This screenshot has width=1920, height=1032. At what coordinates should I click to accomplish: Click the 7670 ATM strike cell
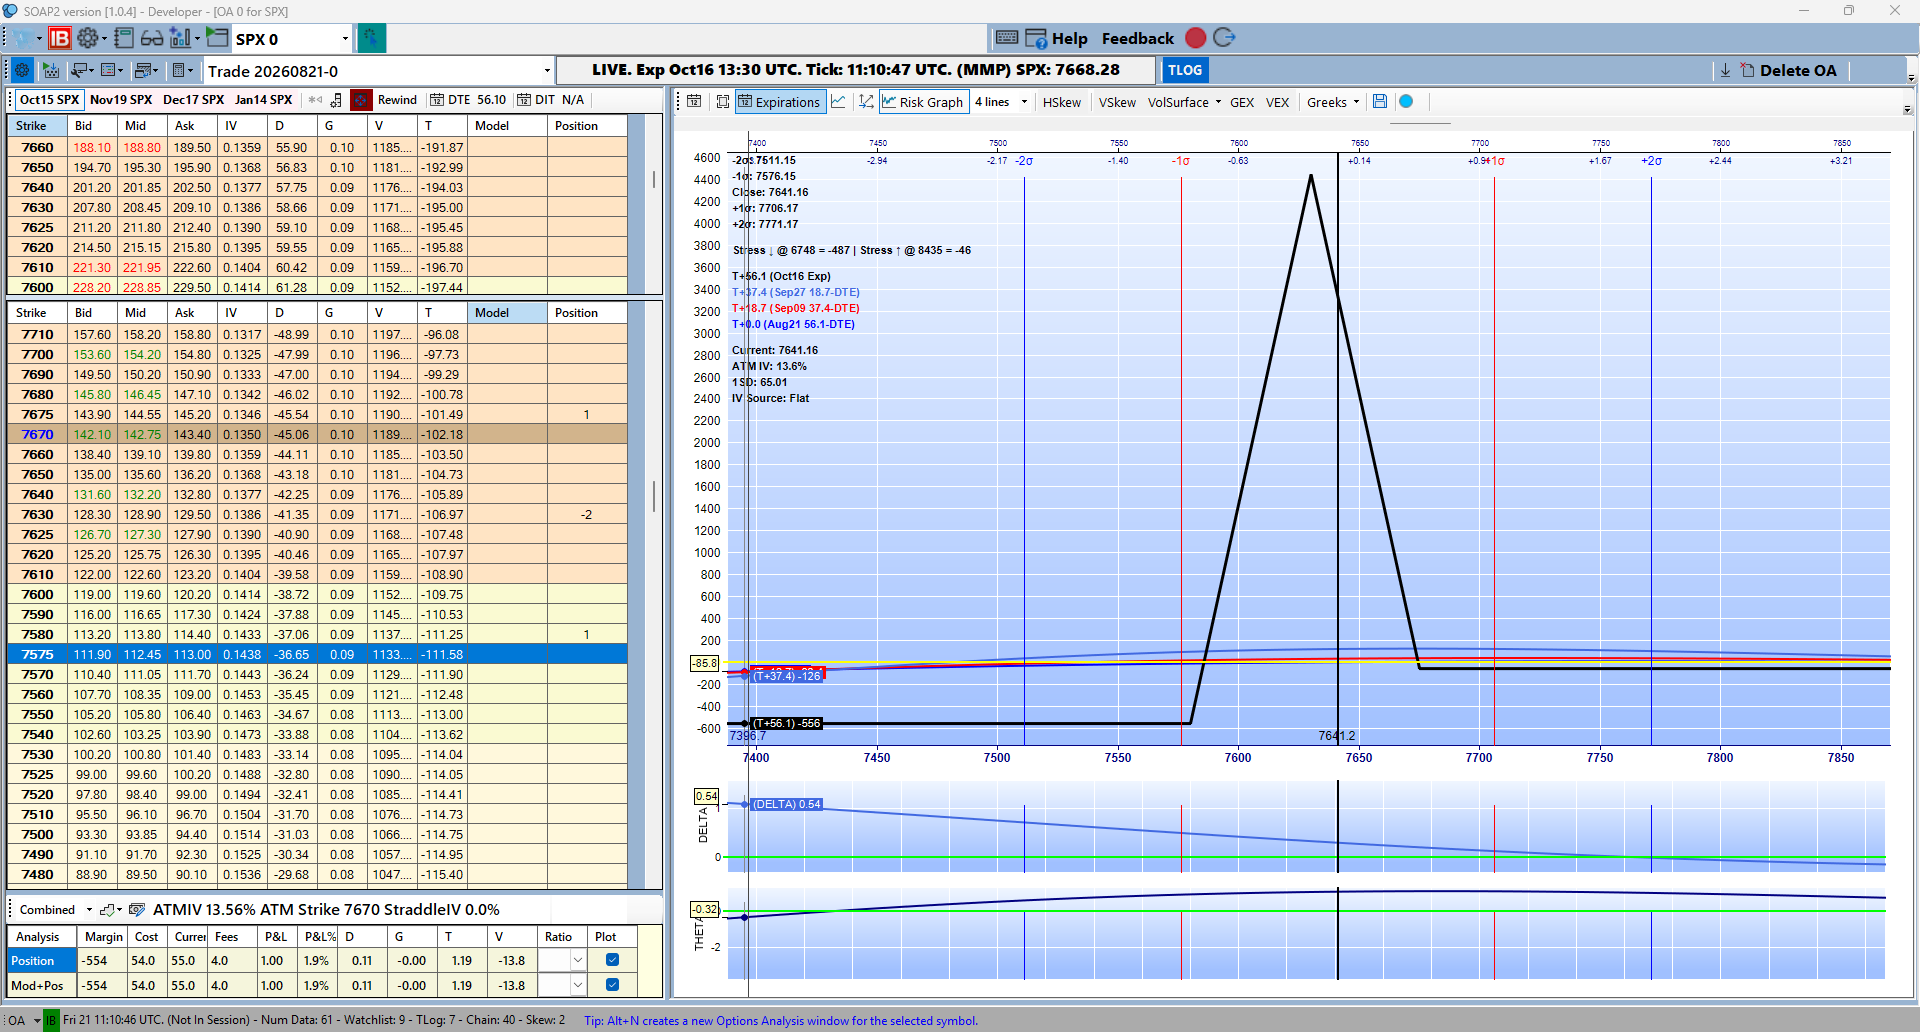(x=37, y=434)
